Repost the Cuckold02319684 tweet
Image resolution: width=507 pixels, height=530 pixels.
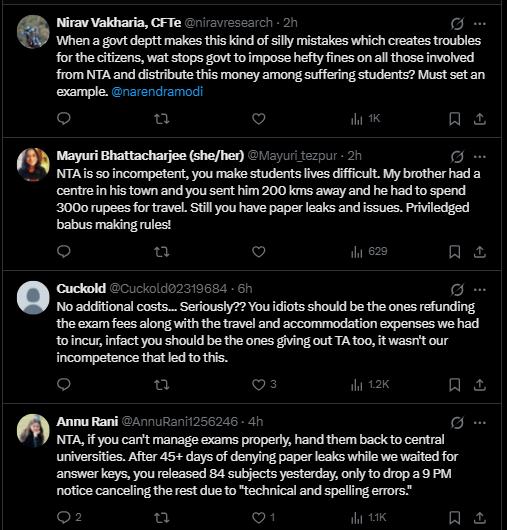pyautogui.click(x=162, y=385)
